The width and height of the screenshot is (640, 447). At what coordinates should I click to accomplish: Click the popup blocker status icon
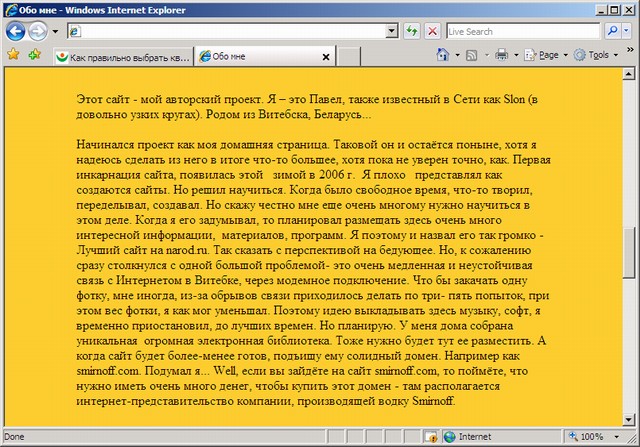pyautogui.click(x=431, y=437)
